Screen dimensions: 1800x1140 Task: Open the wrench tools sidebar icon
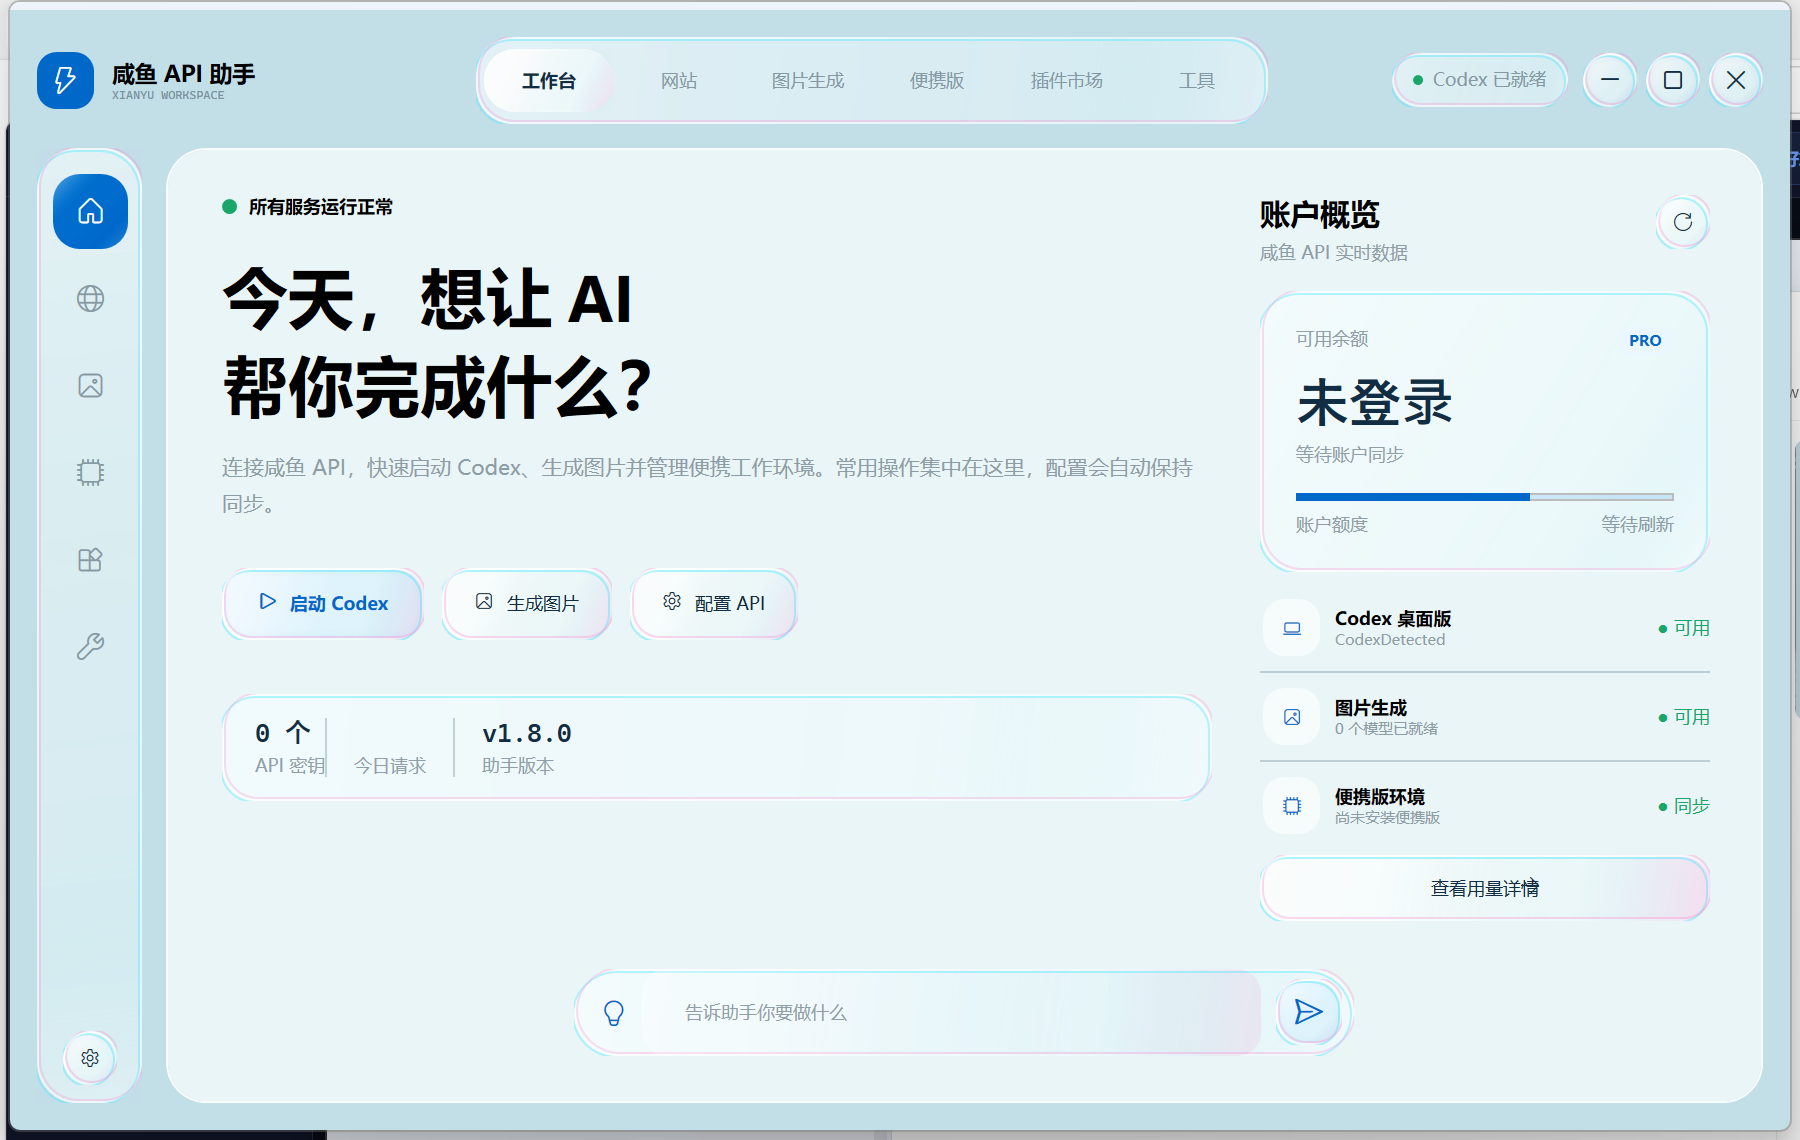point(90,647)
